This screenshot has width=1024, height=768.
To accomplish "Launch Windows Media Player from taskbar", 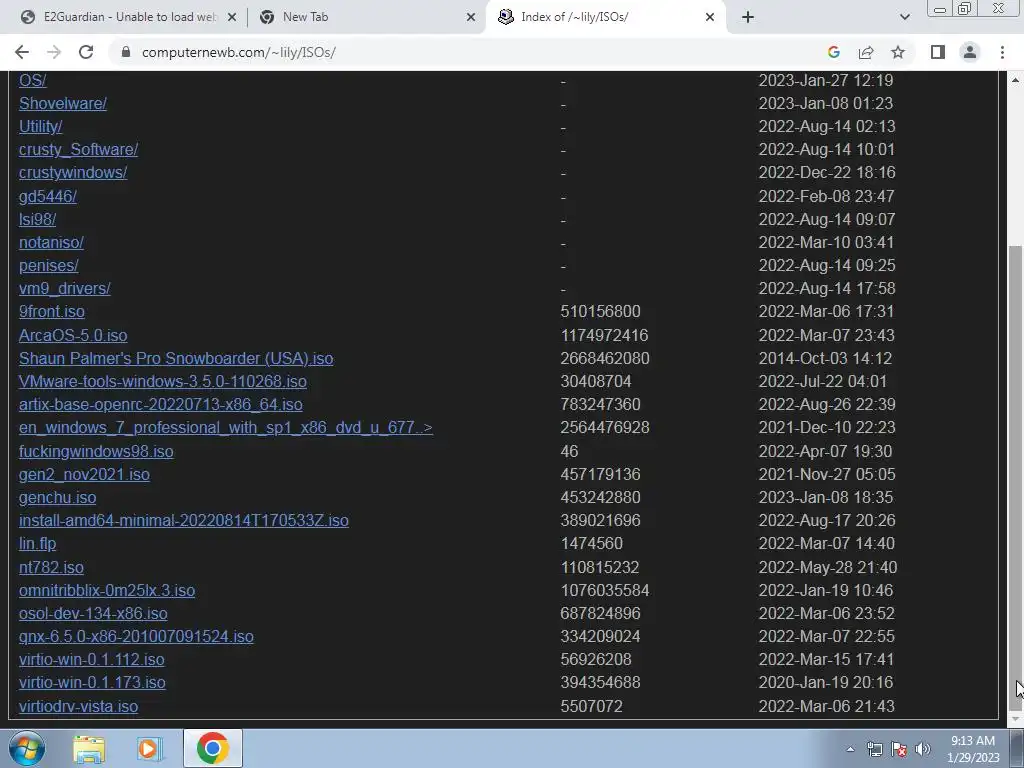I will click(148, 749).
